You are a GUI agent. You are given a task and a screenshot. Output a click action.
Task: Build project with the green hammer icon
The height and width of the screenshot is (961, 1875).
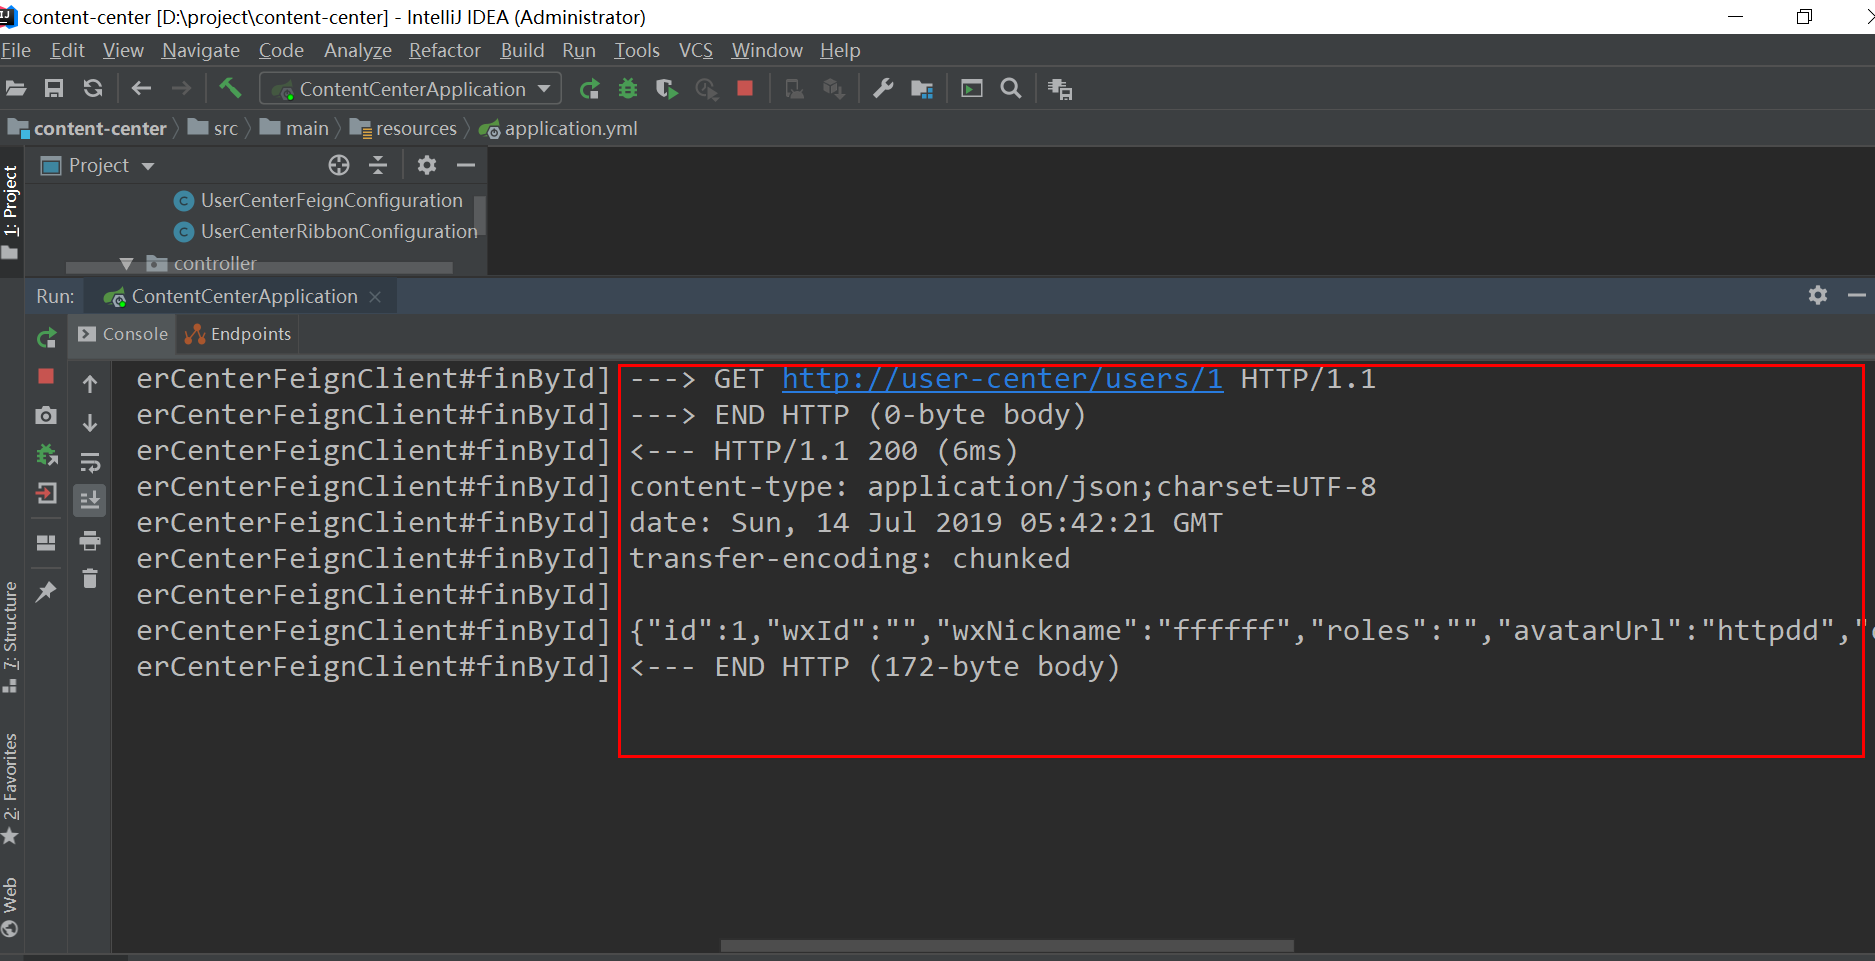(230, 88)
